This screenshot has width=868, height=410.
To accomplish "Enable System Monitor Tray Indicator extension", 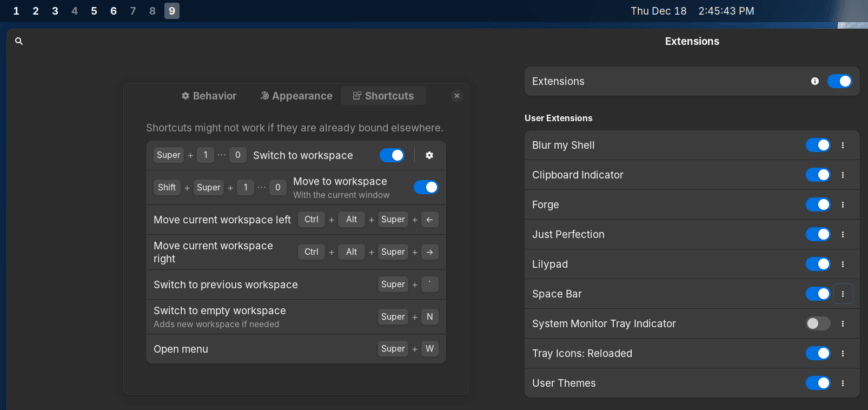I will point(818,323).
